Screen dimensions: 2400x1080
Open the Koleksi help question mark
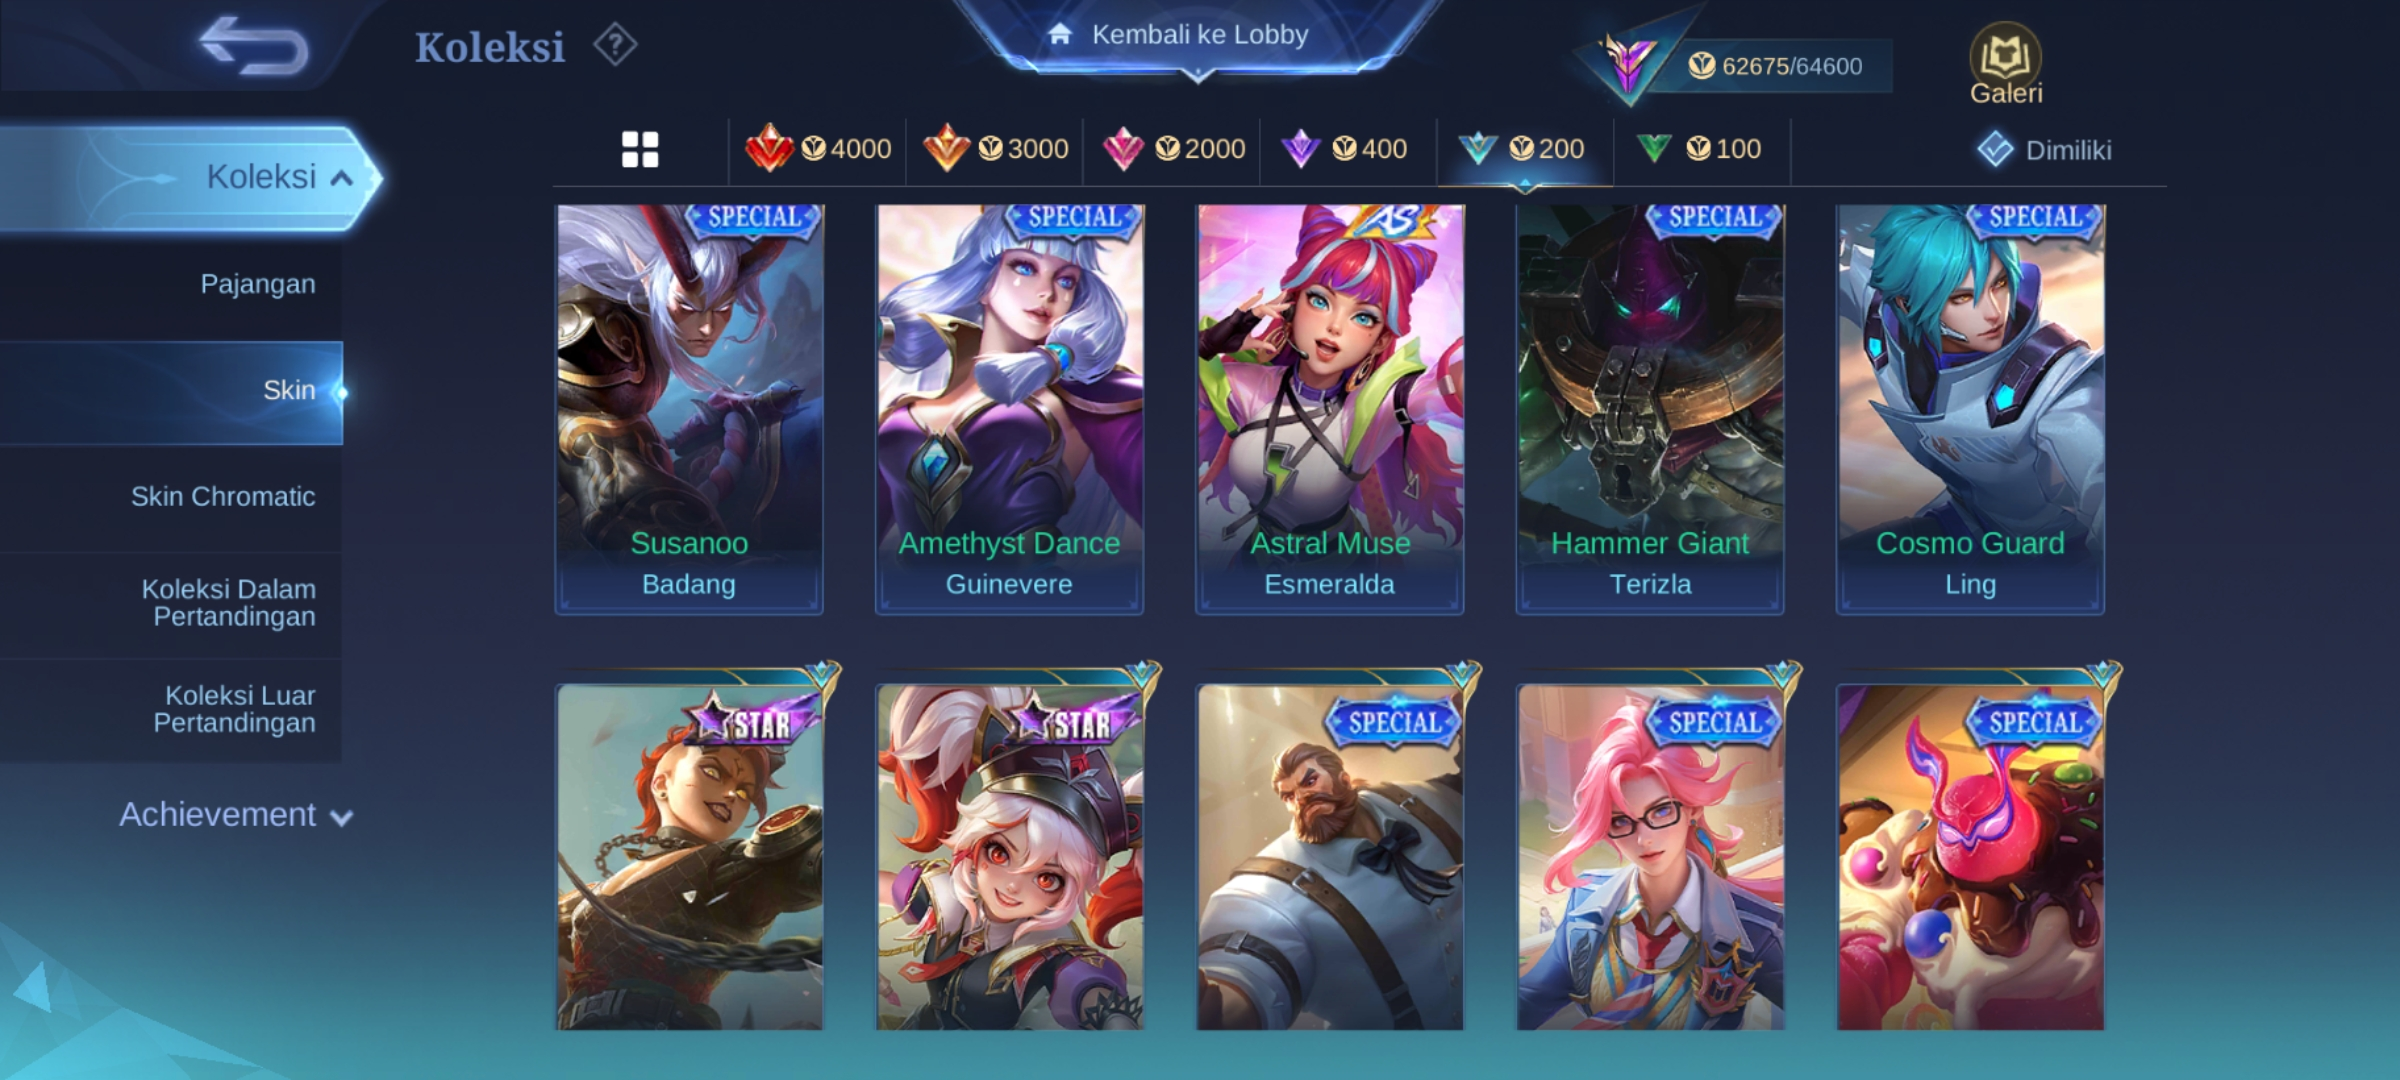[615, 45]
